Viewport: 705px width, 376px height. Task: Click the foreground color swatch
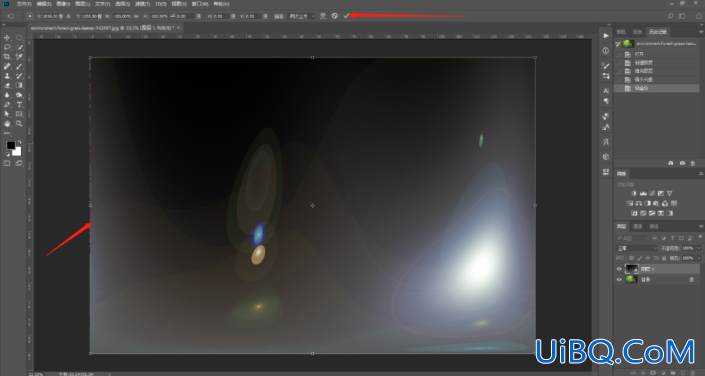[10, 145]
